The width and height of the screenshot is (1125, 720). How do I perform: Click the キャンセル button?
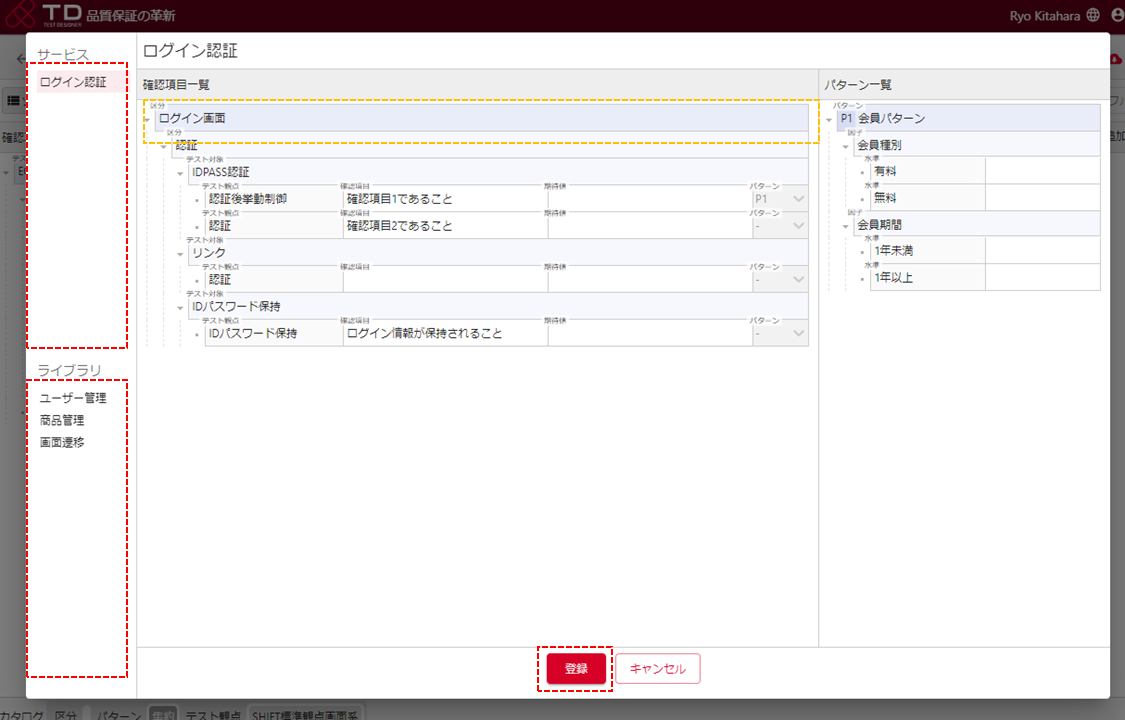coord(658,668)
